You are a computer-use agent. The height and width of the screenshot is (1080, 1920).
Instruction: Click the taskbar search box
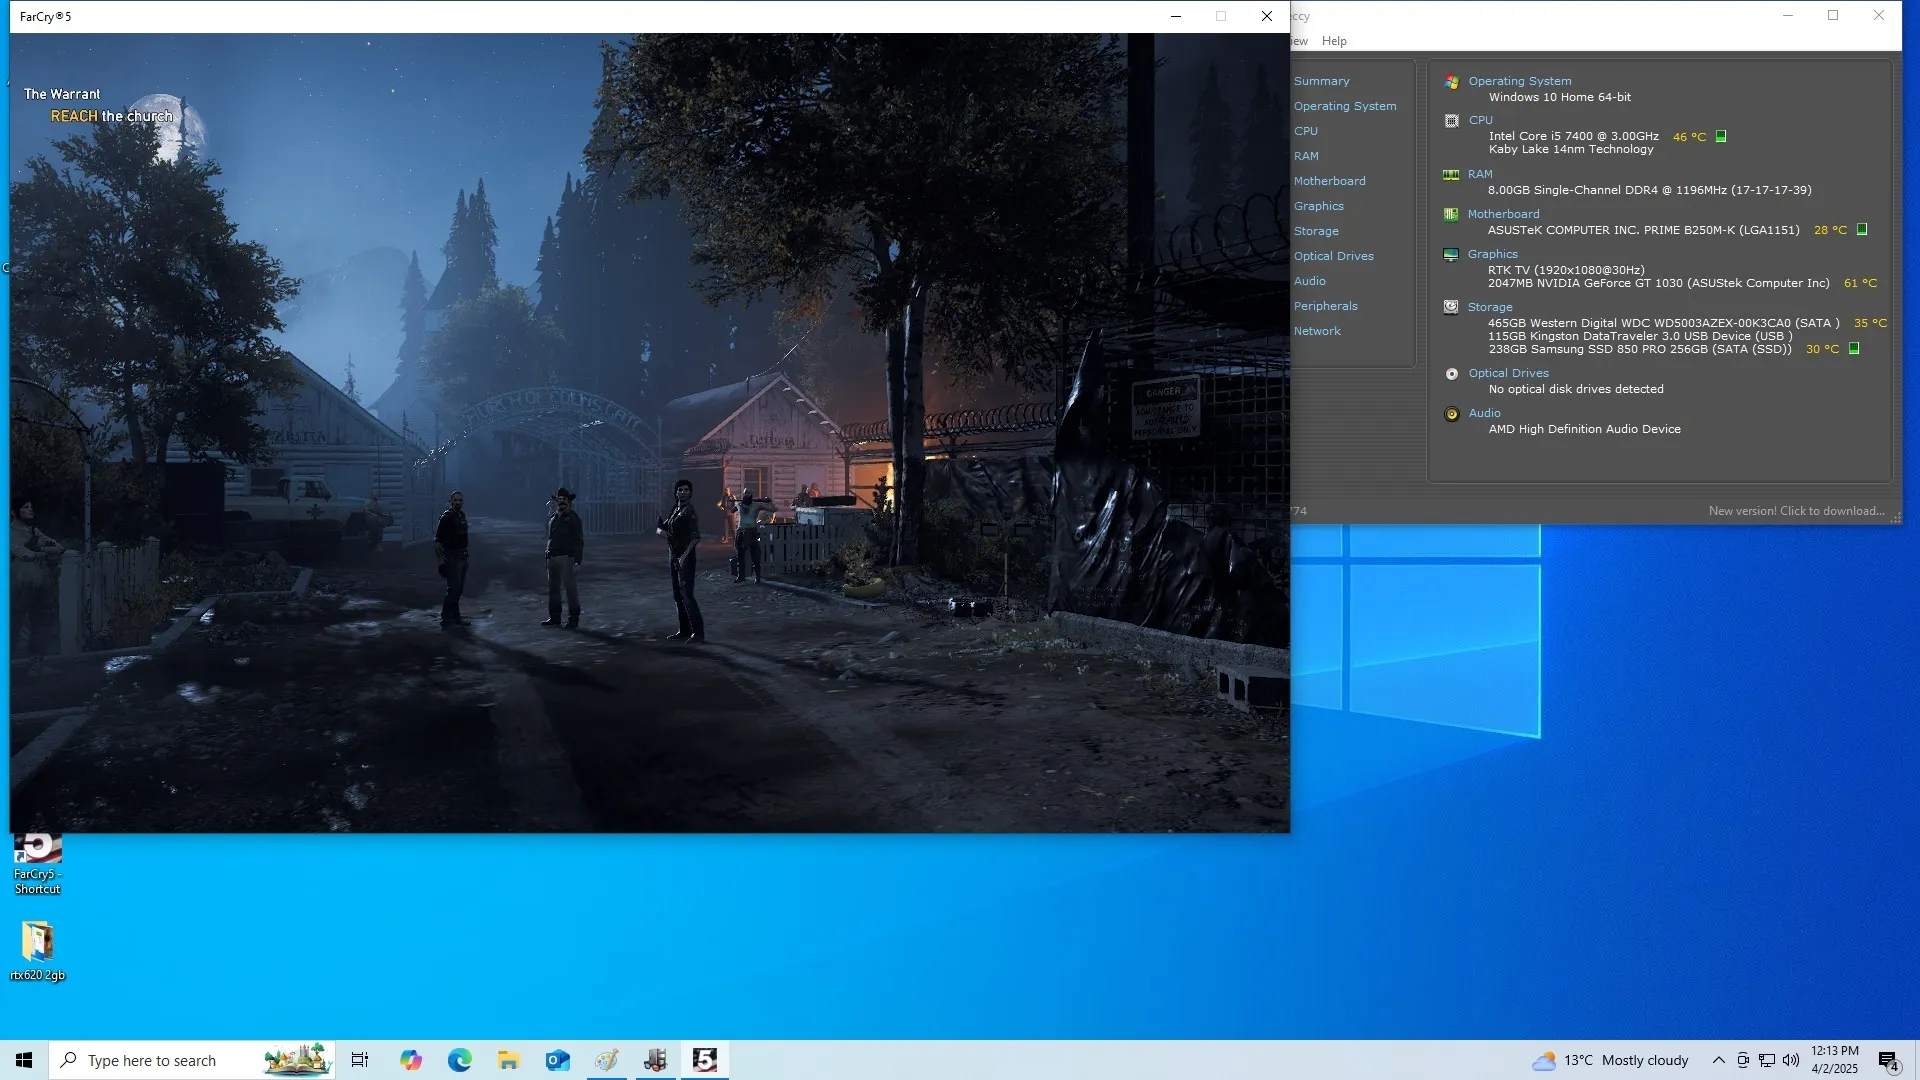[192, 1060]
